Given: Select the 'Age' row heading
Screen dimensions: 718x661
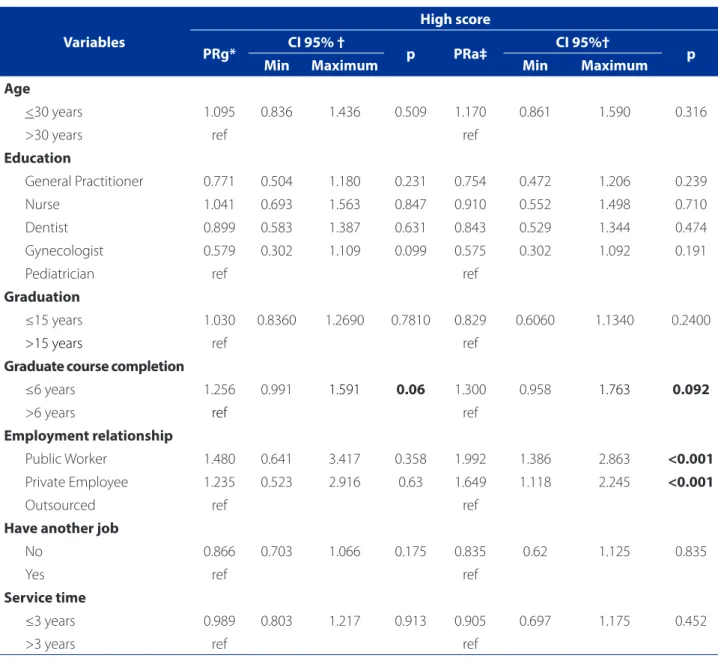Looking at the screenshot, I should 17,89.
